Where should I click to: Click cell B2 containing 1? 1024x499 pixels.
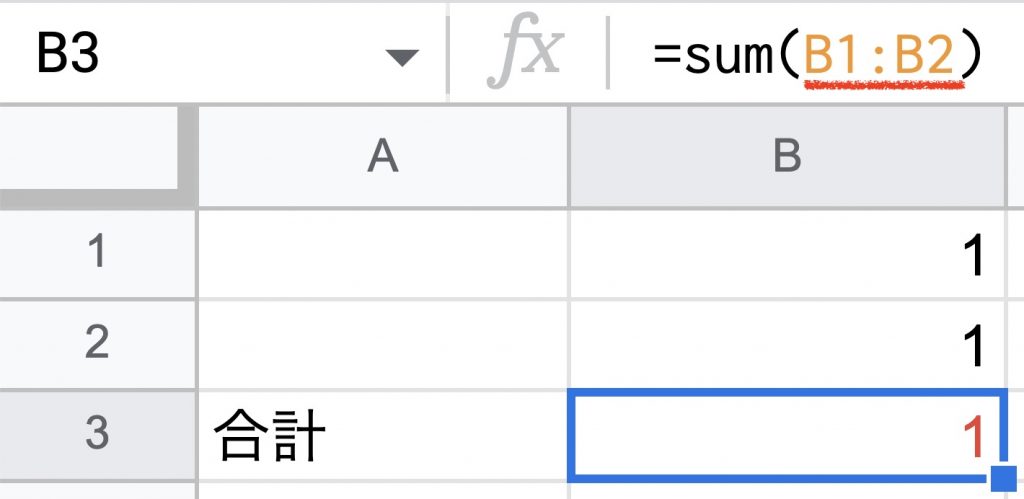tap(787, 342)
